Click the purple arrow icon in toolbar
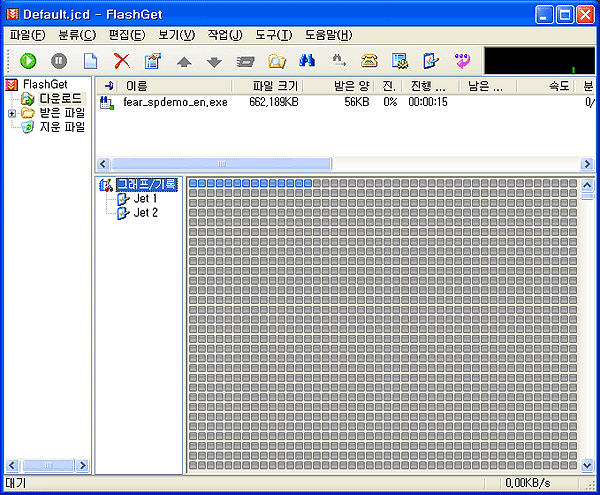600x495 pixels. click(x=462, y=61)
